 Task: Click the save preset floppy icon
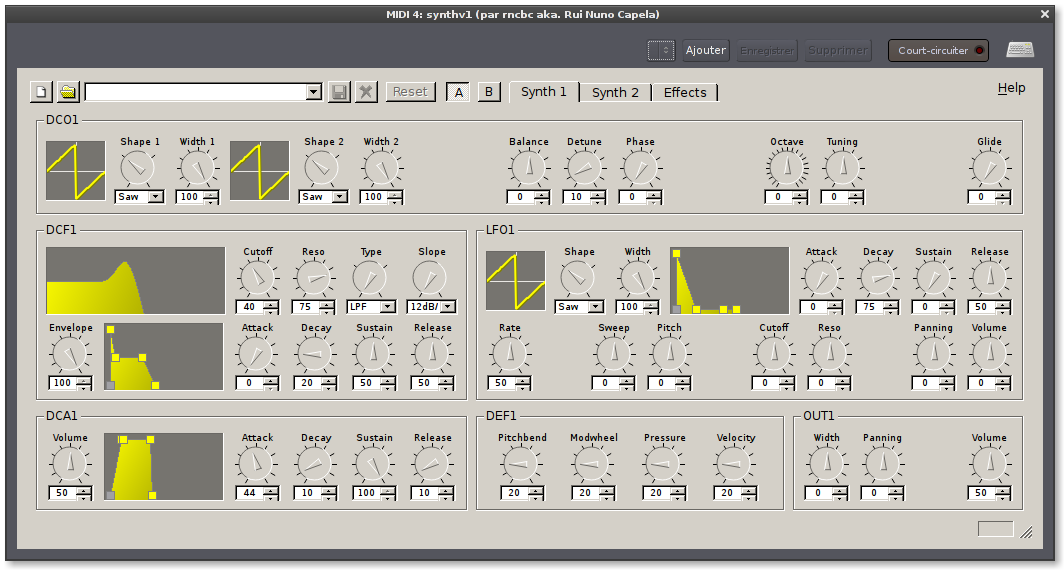(x=339, y=92)
